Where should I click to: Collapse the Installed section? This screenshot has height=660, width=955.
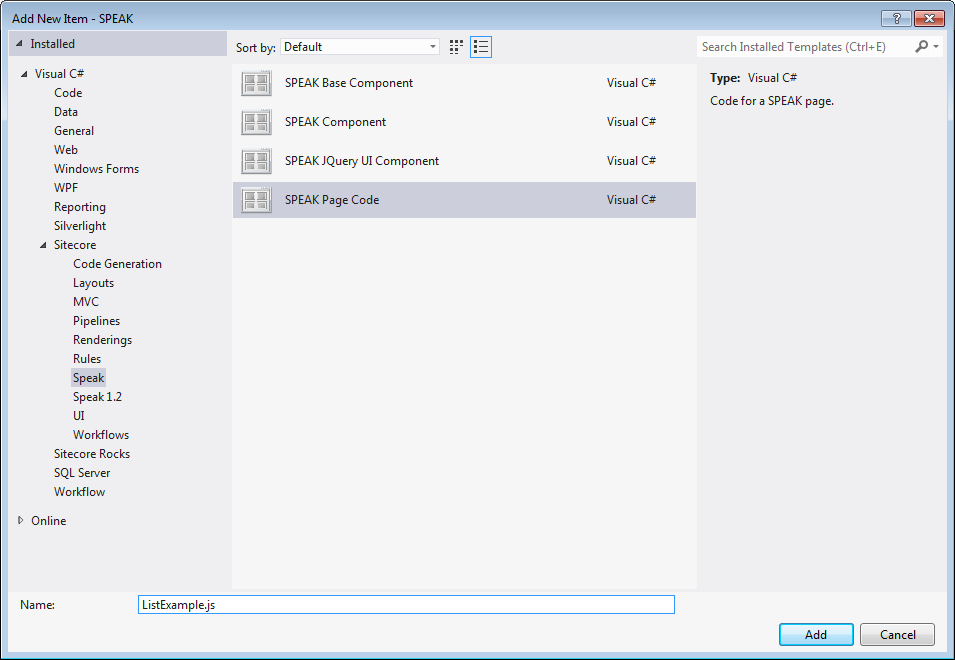[20, 44]
